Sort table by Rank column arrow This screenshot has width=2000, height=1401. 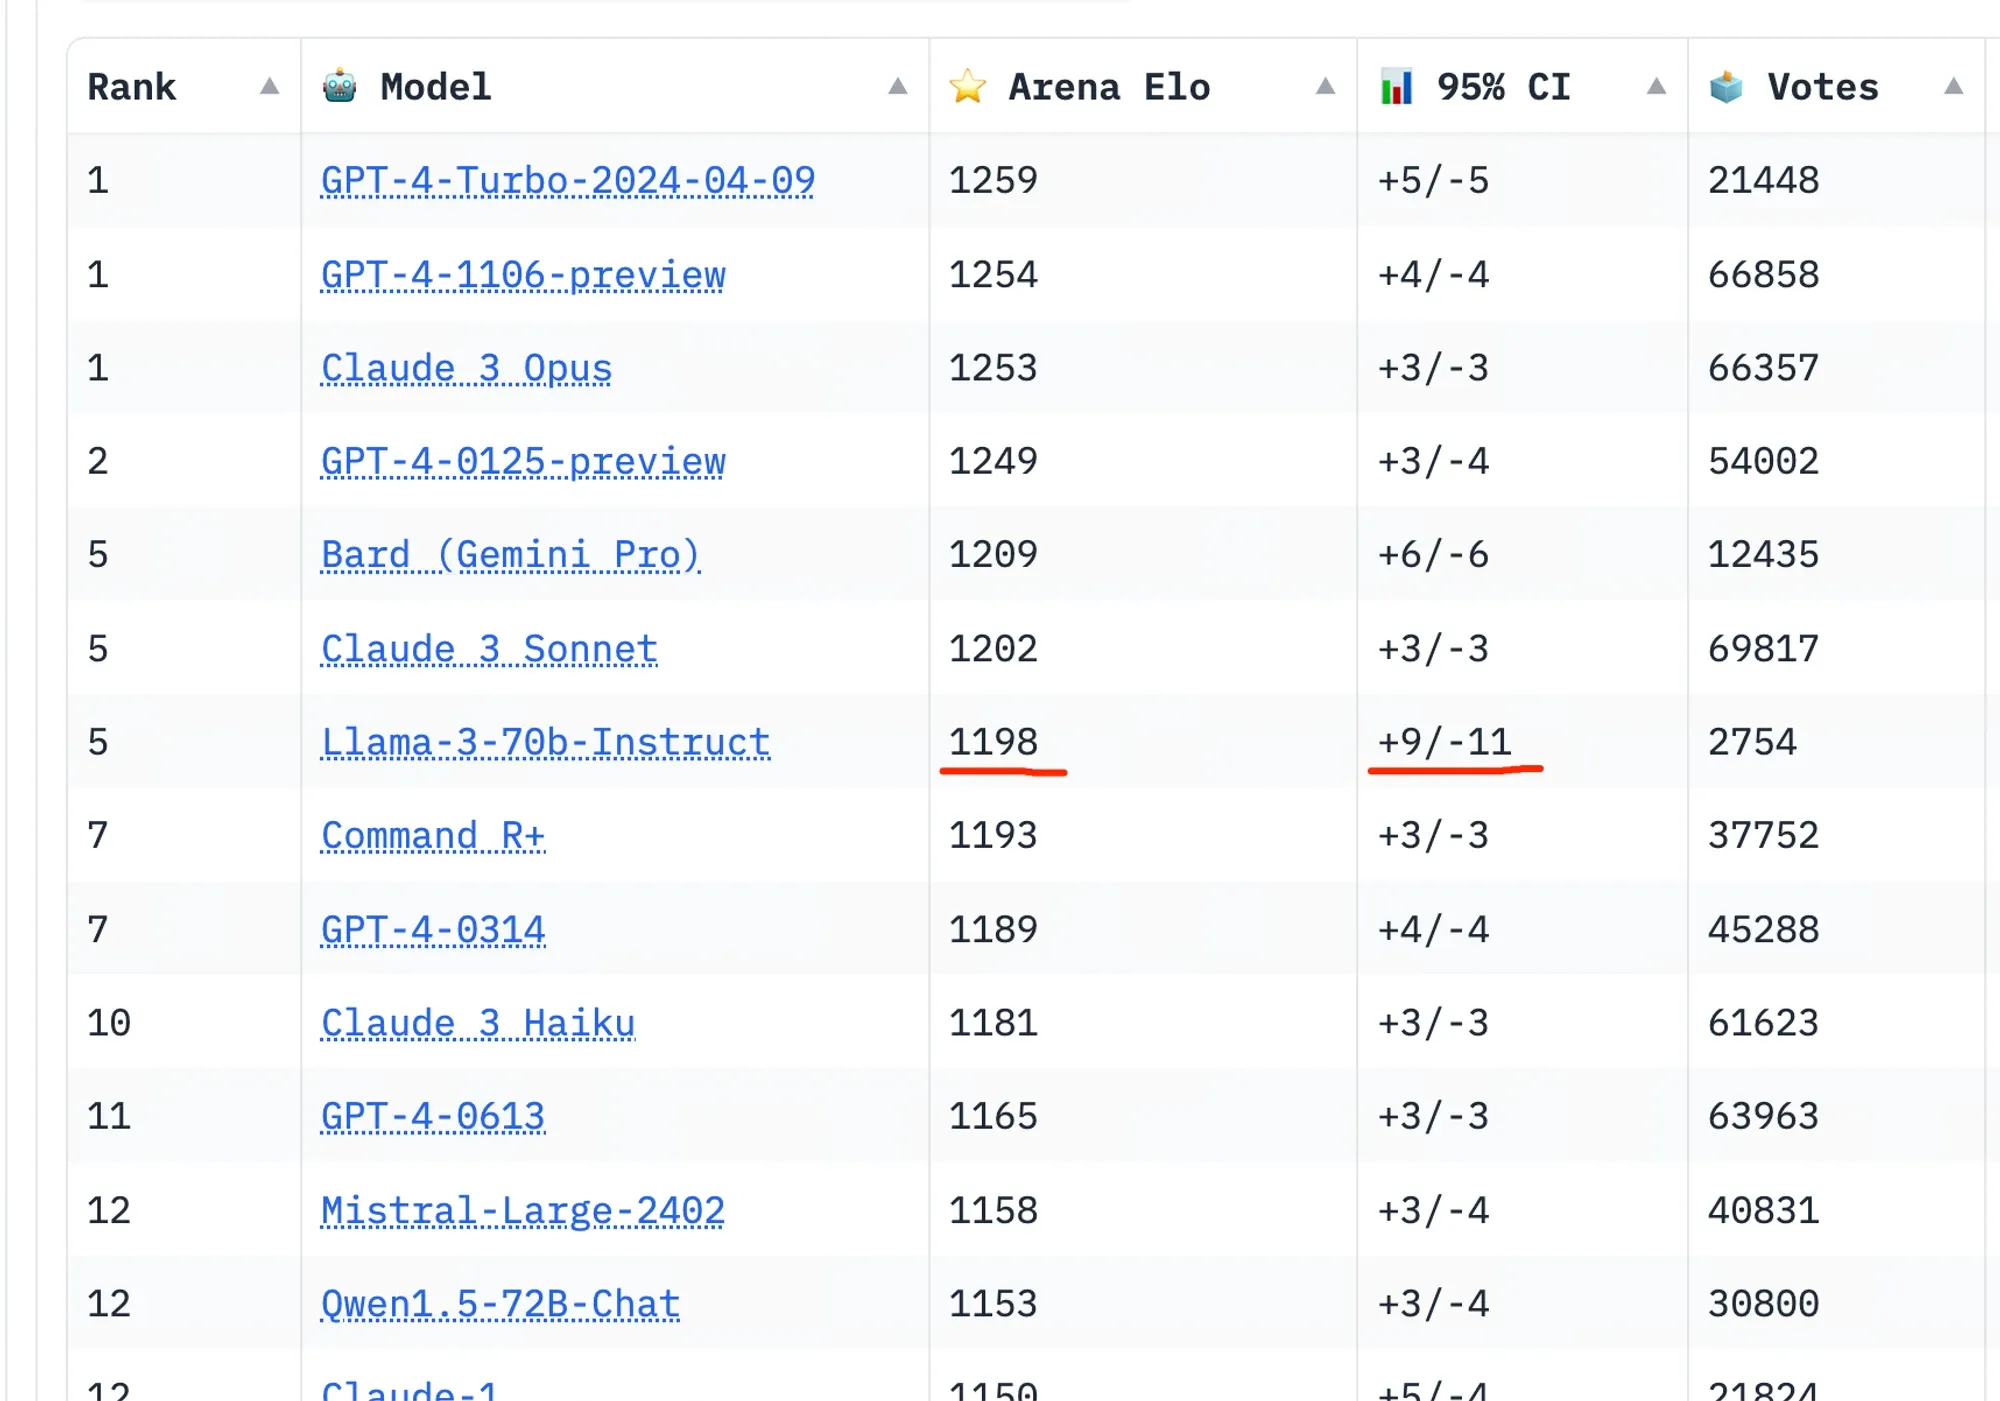(269, 87)
